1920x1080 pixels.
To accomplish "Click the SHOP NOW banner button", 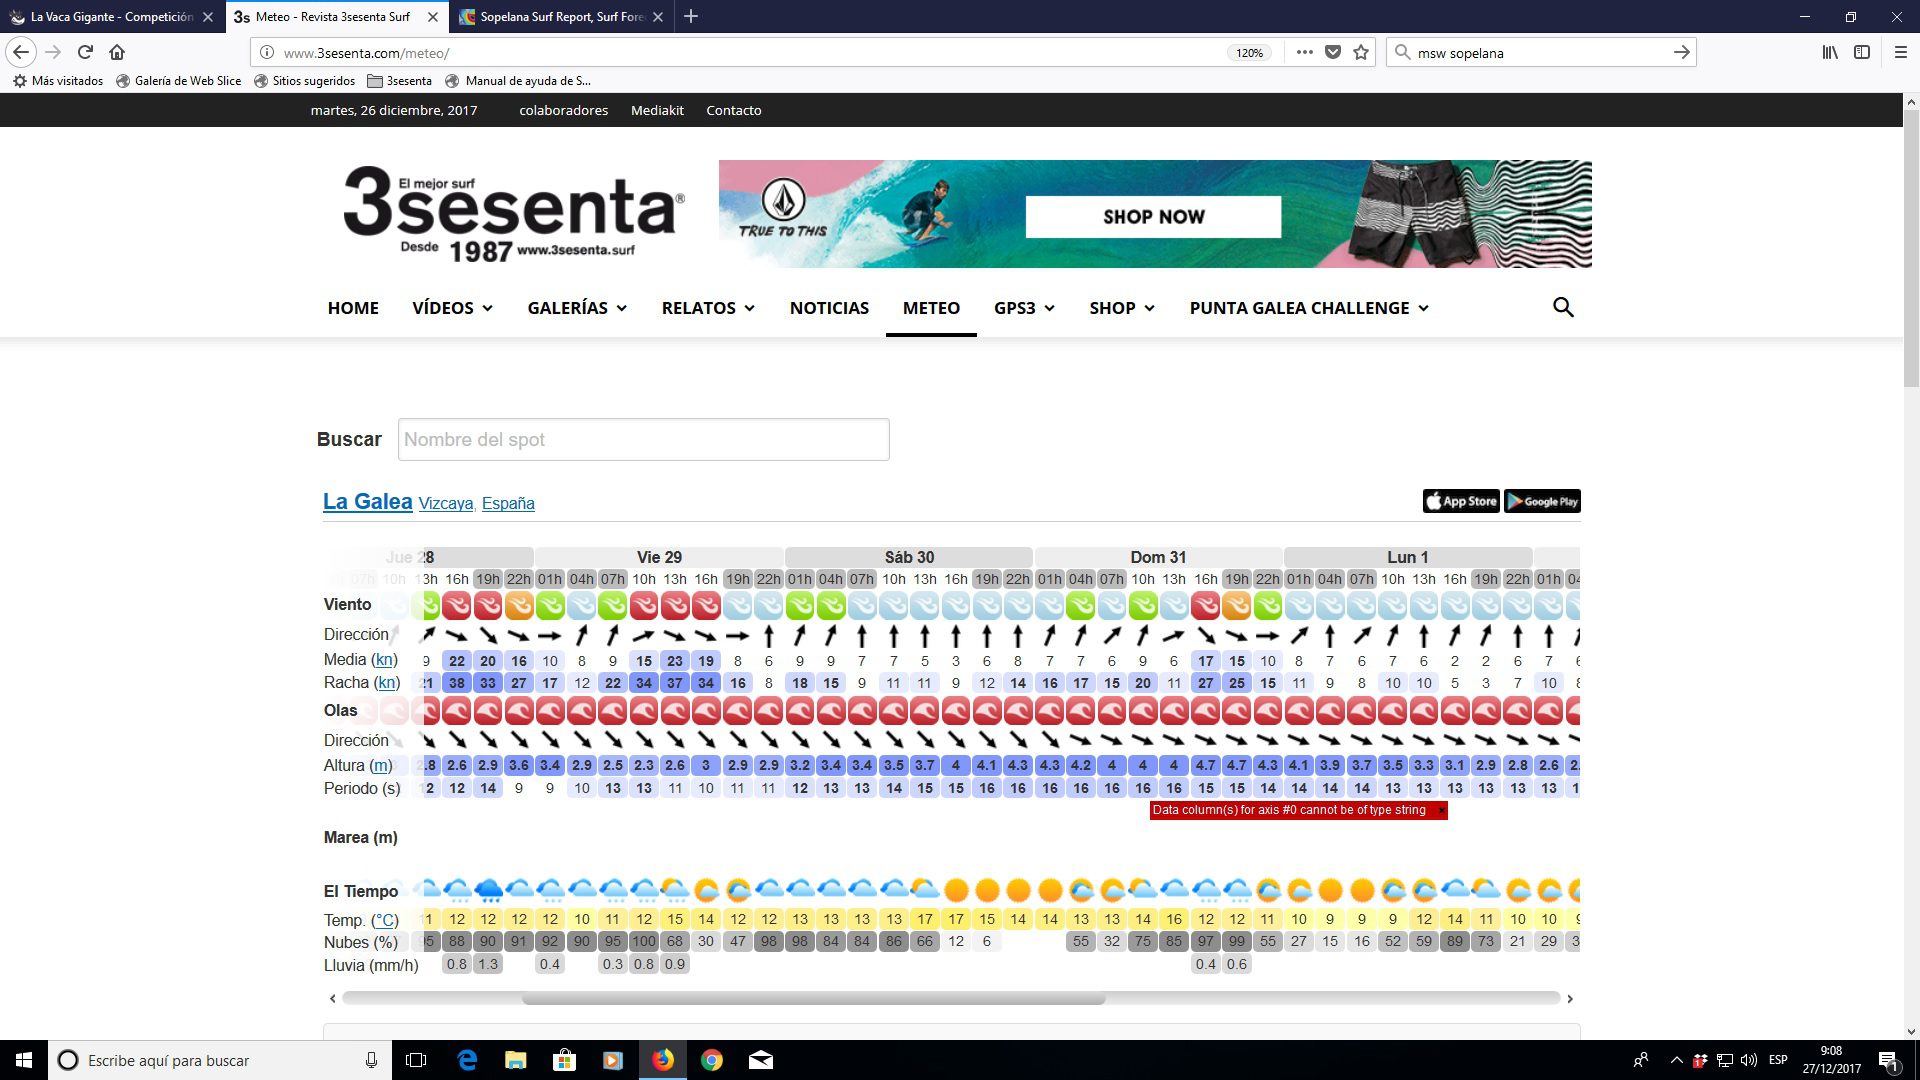I will tap(1153, 217).
